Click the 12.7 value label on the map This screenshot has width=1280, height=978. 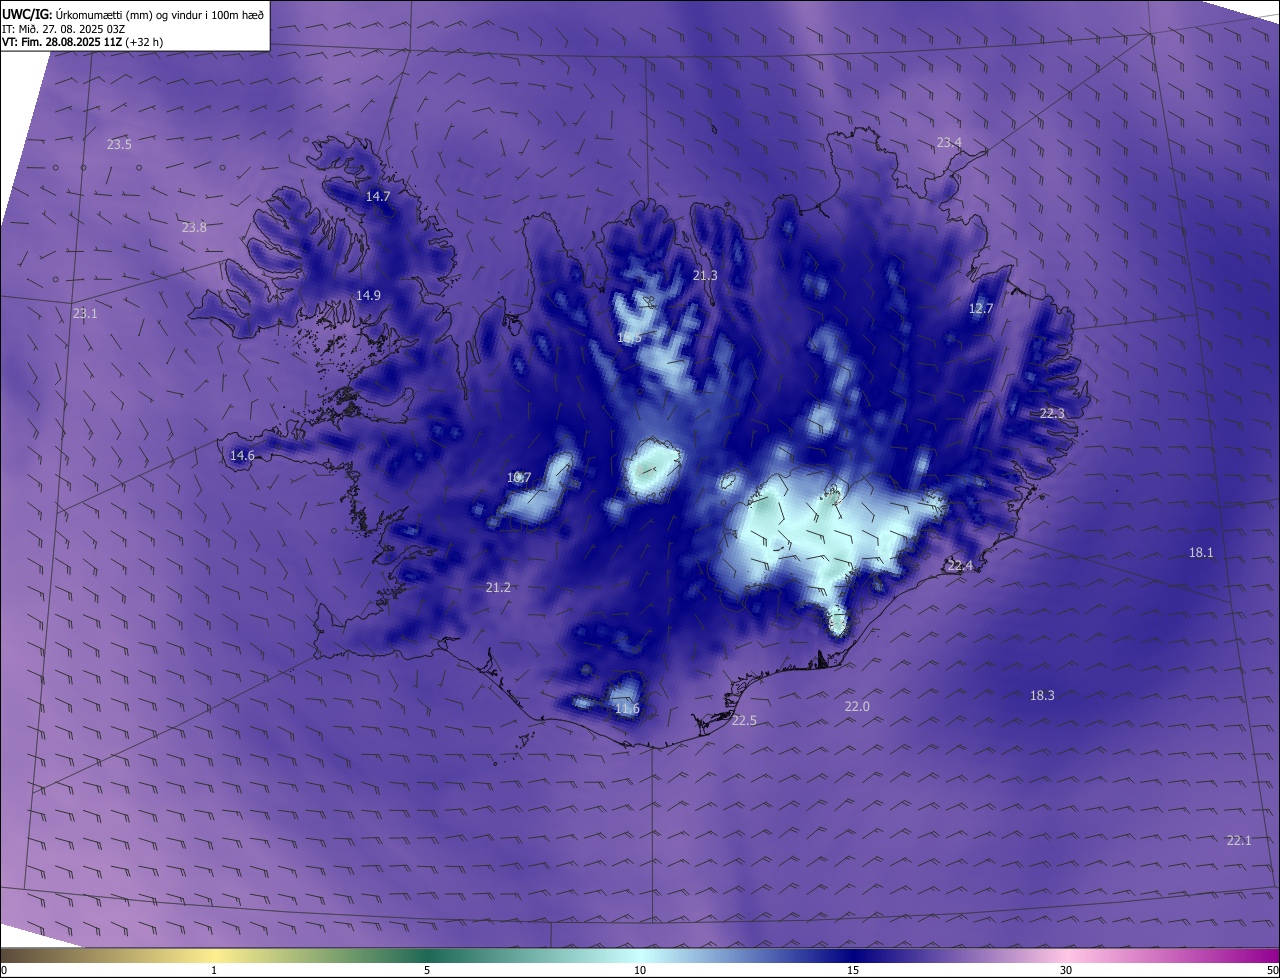coord(981,309)
